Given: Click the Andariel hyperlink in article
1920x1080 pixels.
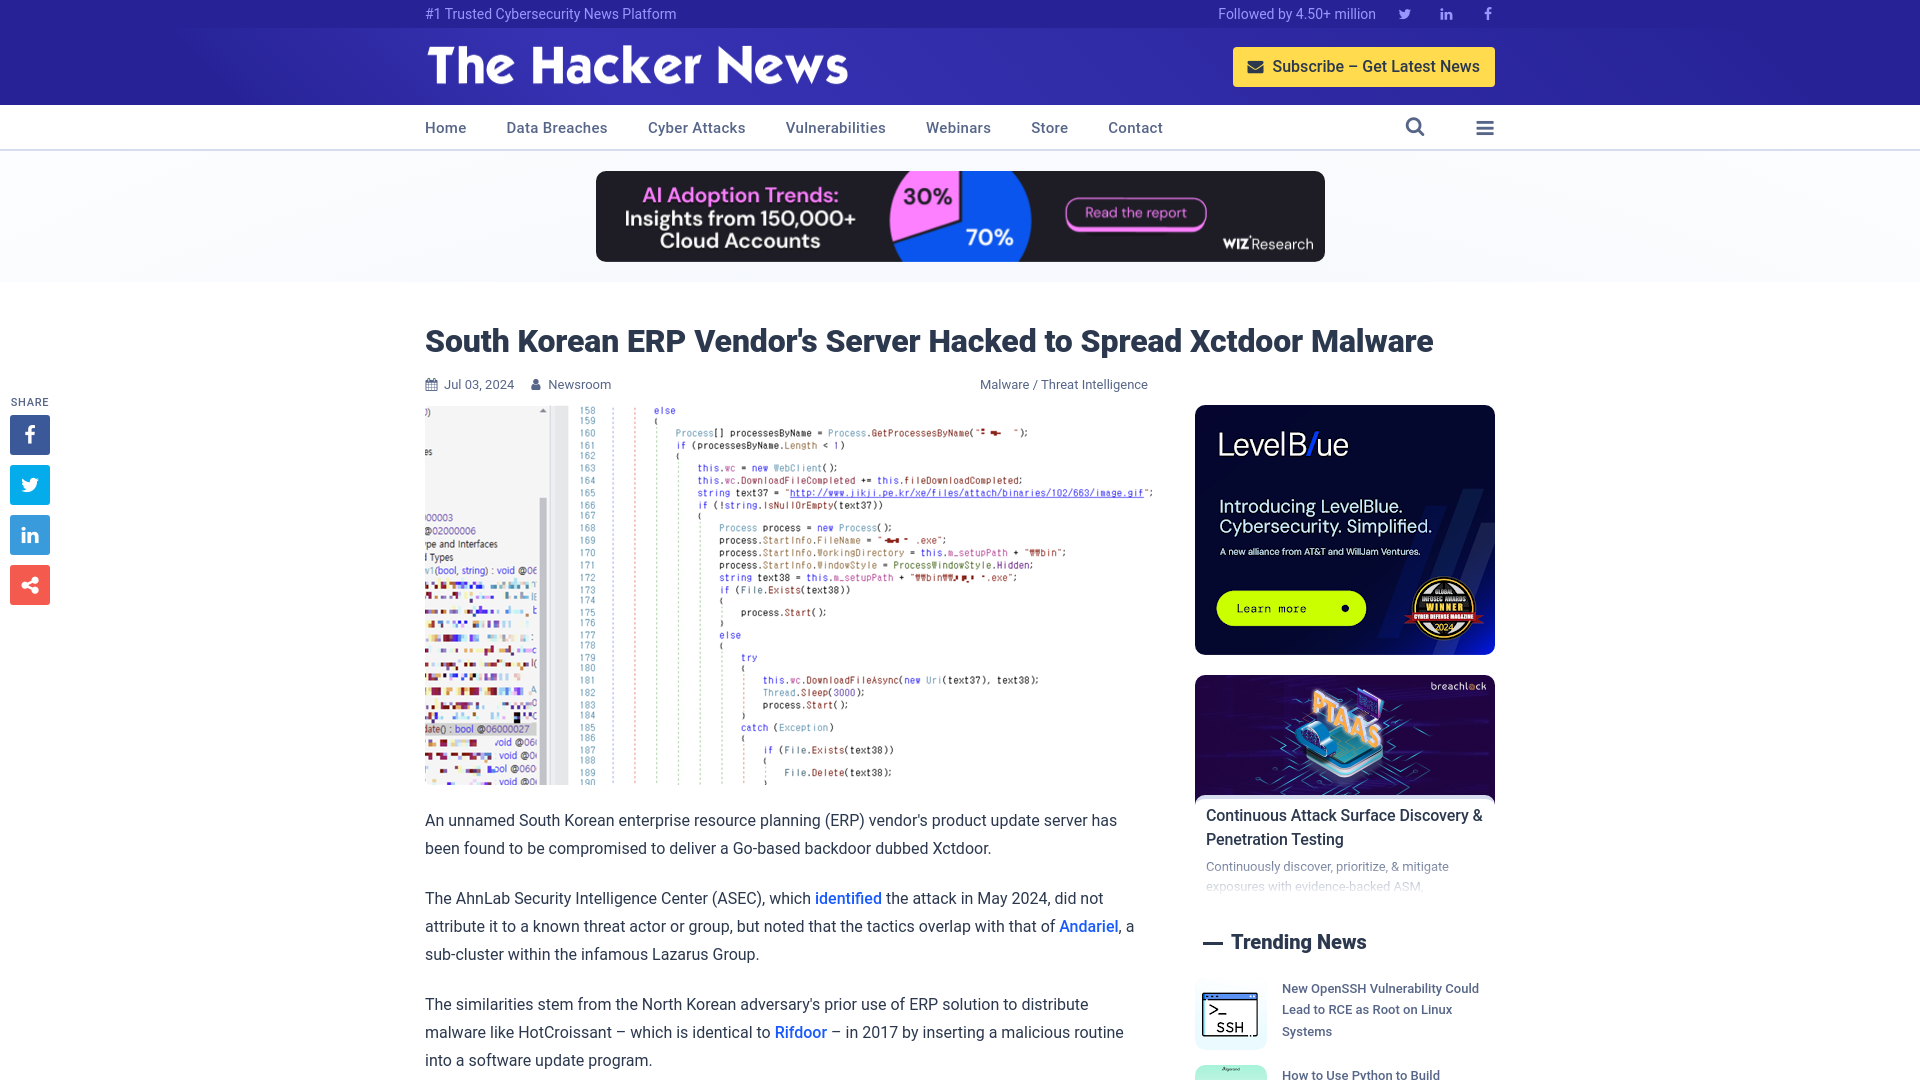Looking at the screenshot, I should coord(1088,926).
